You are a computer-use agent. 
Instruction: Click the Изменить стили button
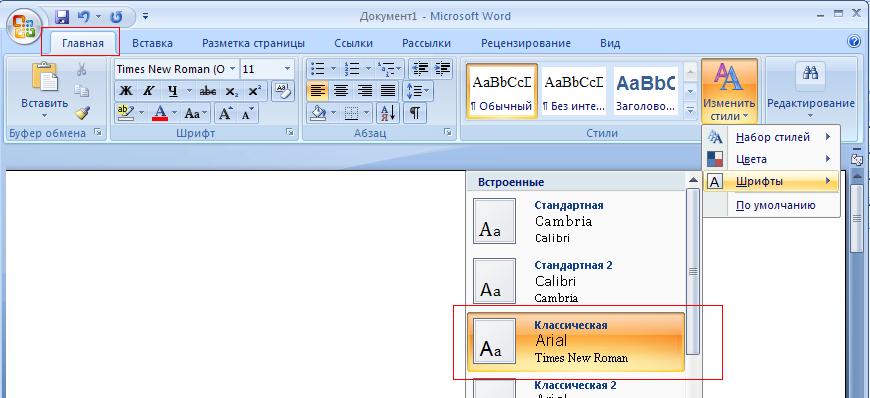point(729,91)
